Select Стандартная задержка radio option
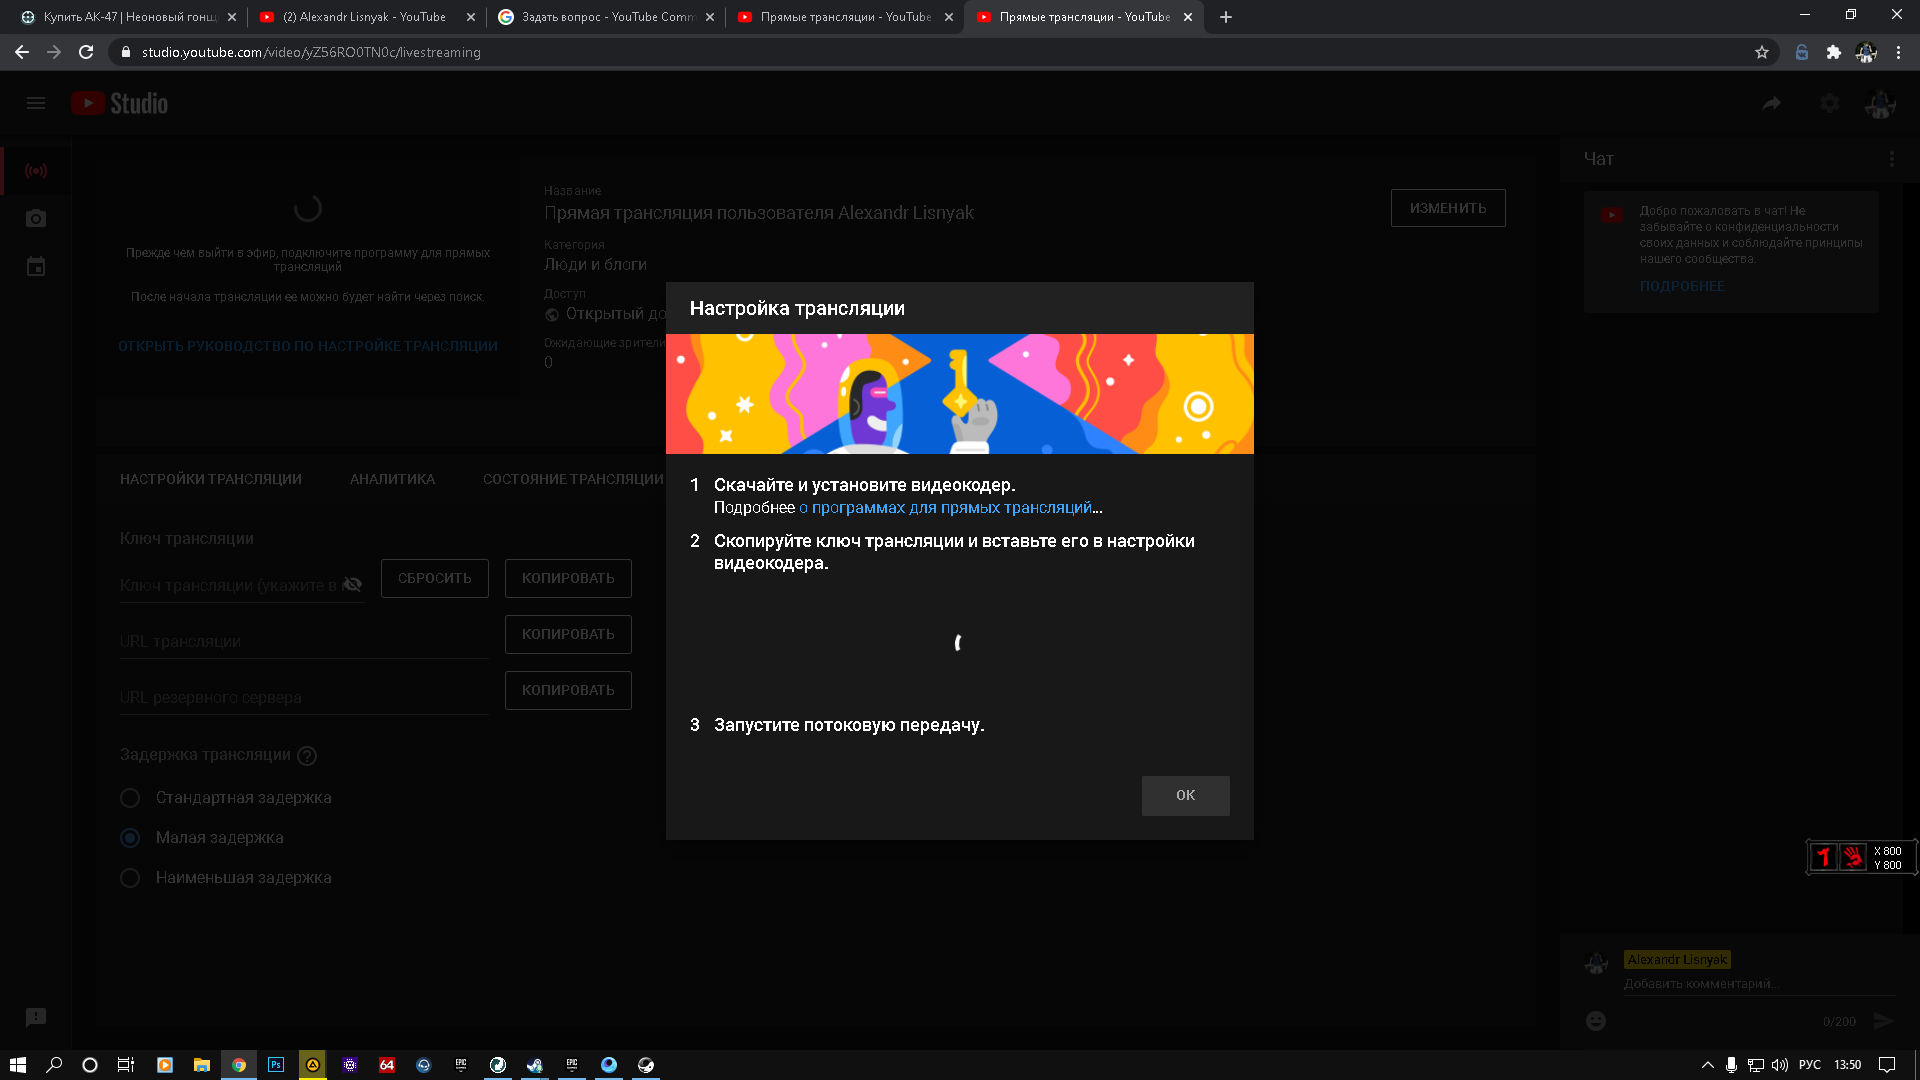Viewport: 1920px width, 1080px height. click(x=130, y=797)
